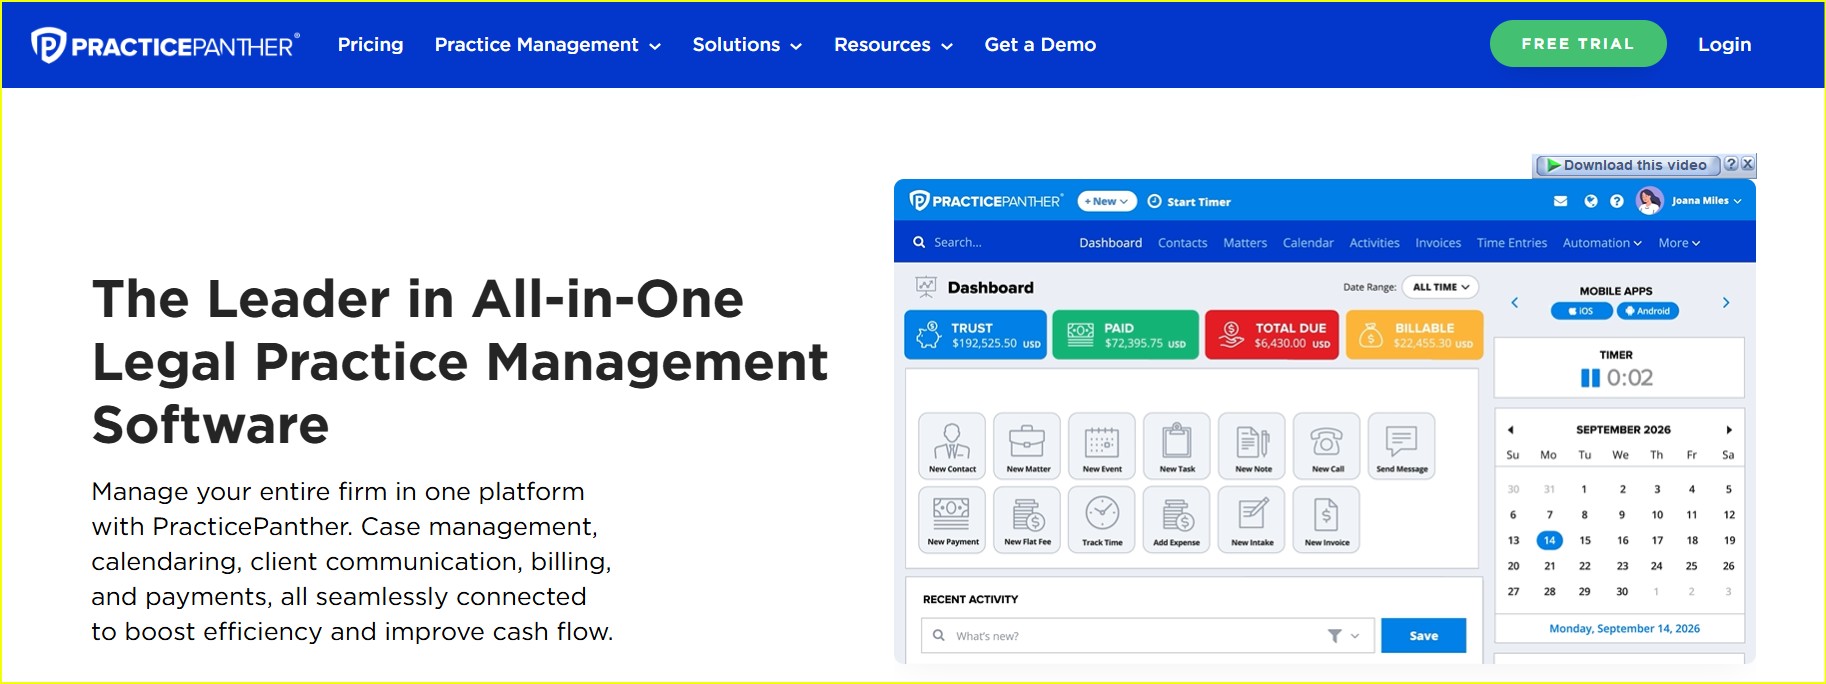Open the +New dropdown in dashboard

coord(1107,201)
